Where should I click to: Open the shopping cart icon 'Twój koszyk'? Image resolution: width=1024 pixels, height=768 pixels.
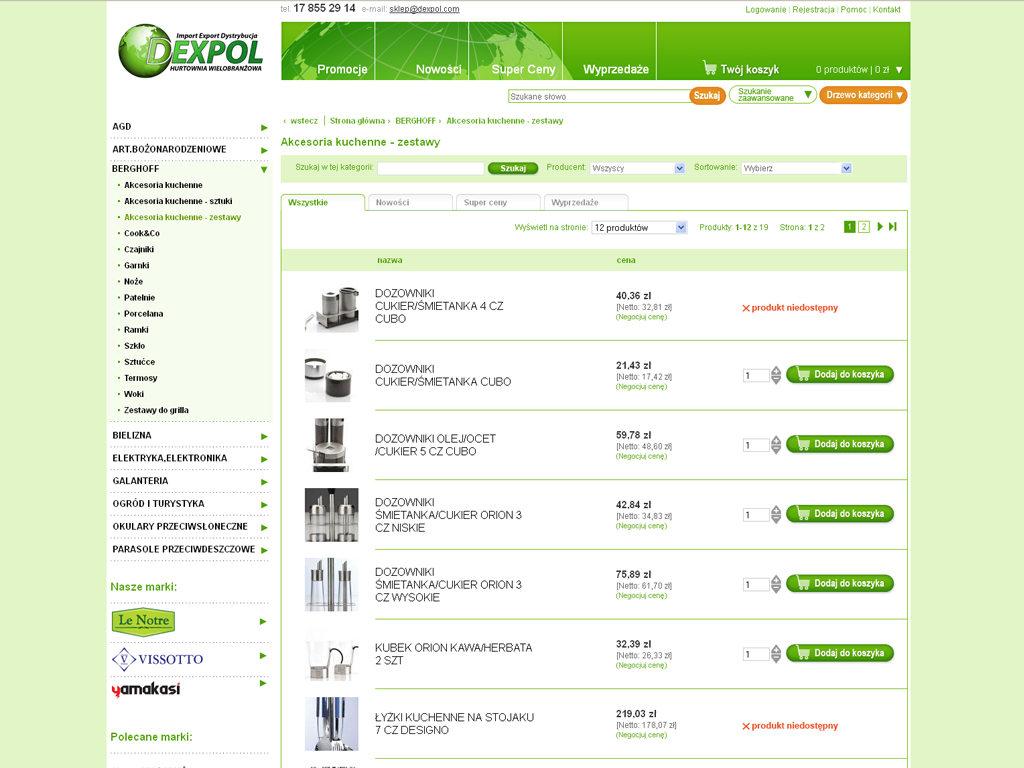point(710,68)
